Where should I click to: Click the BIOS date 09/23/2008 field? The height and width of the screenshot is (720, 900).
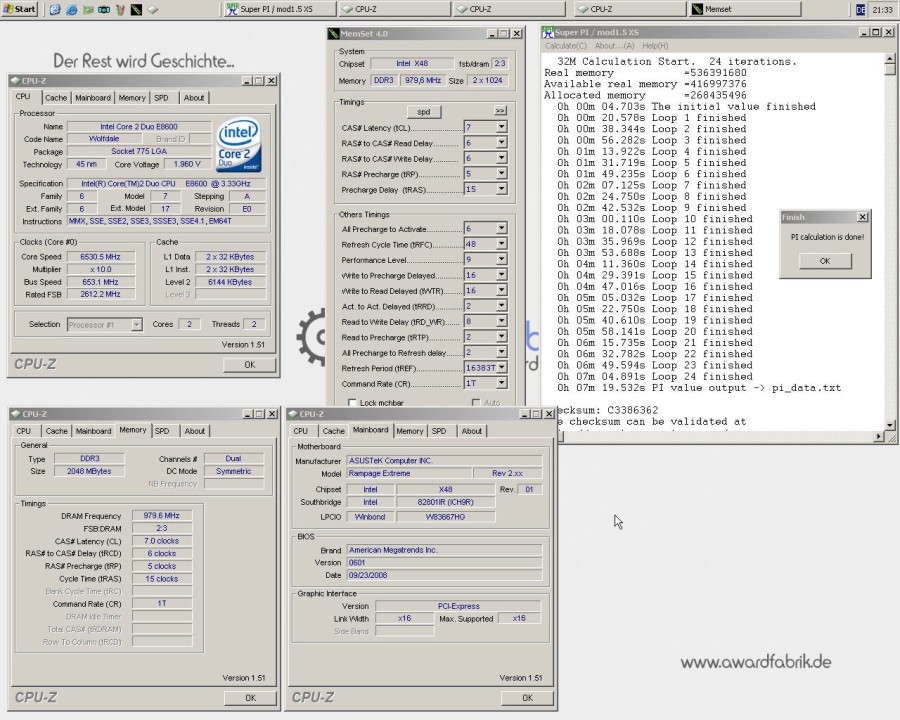(444, 575)
